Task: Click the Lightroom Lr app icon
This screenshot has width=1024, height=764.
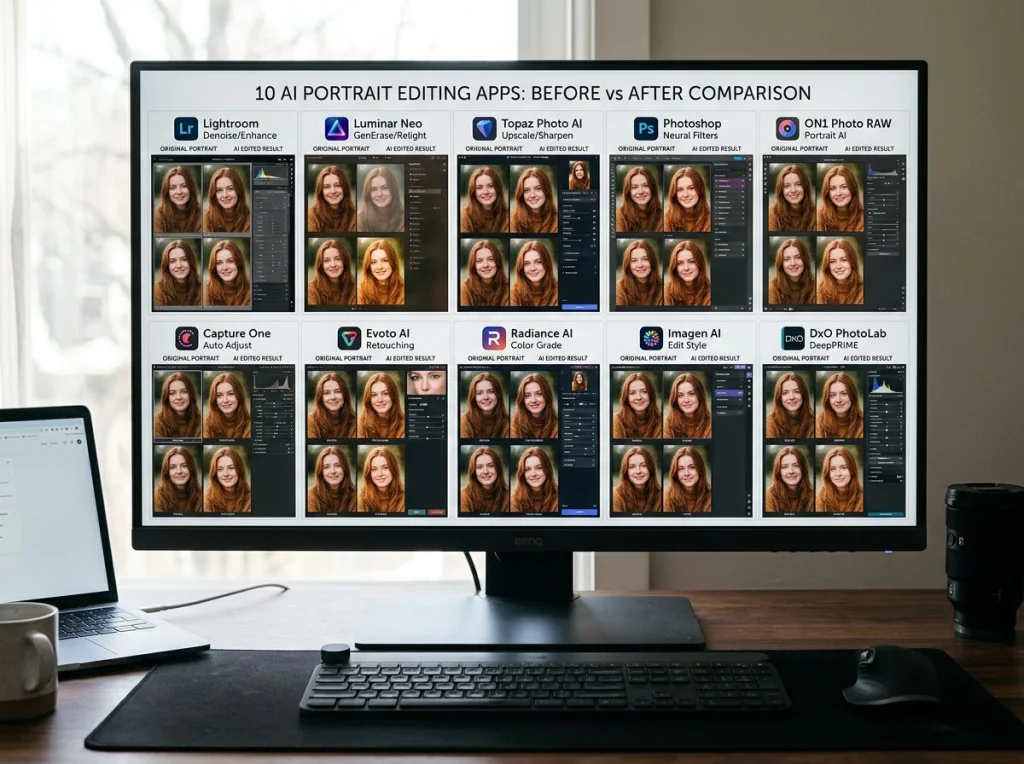Action: [x=185, y=129]
